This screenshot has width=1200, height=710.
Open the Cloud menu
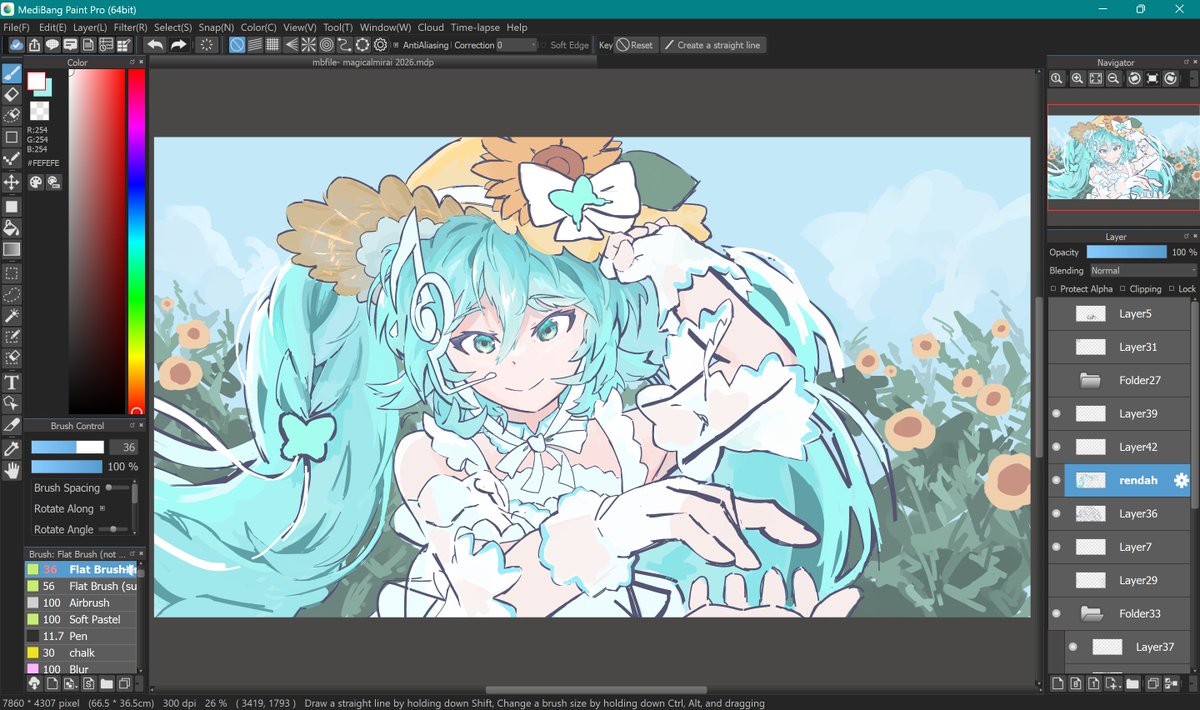click(x=431, y=27)
